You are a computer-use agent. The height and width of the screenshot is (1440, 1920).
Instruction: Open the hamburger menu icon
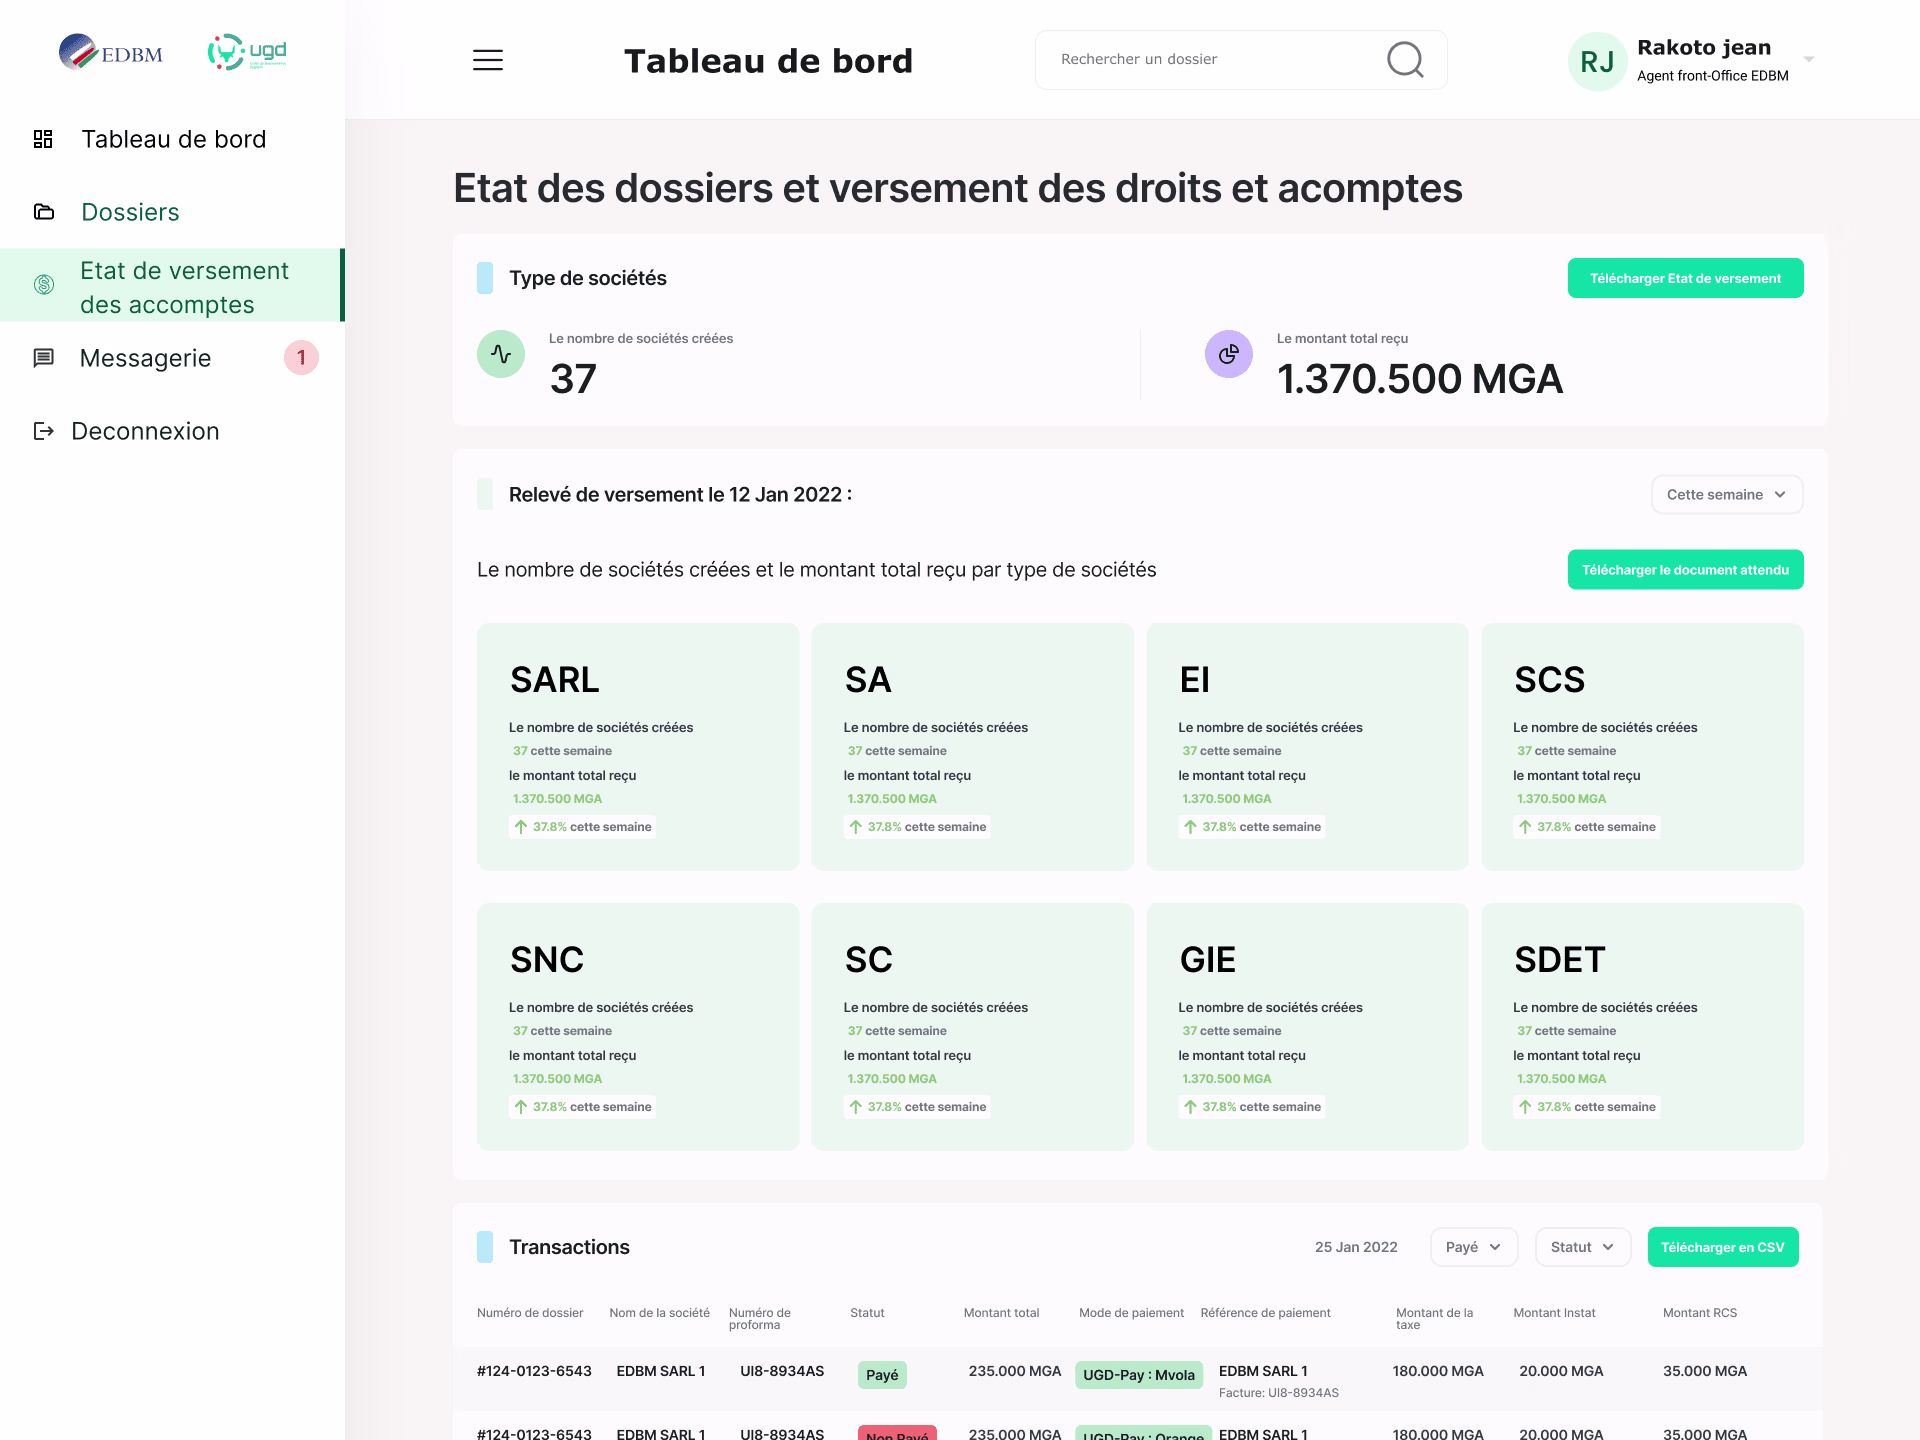point(488,60)
